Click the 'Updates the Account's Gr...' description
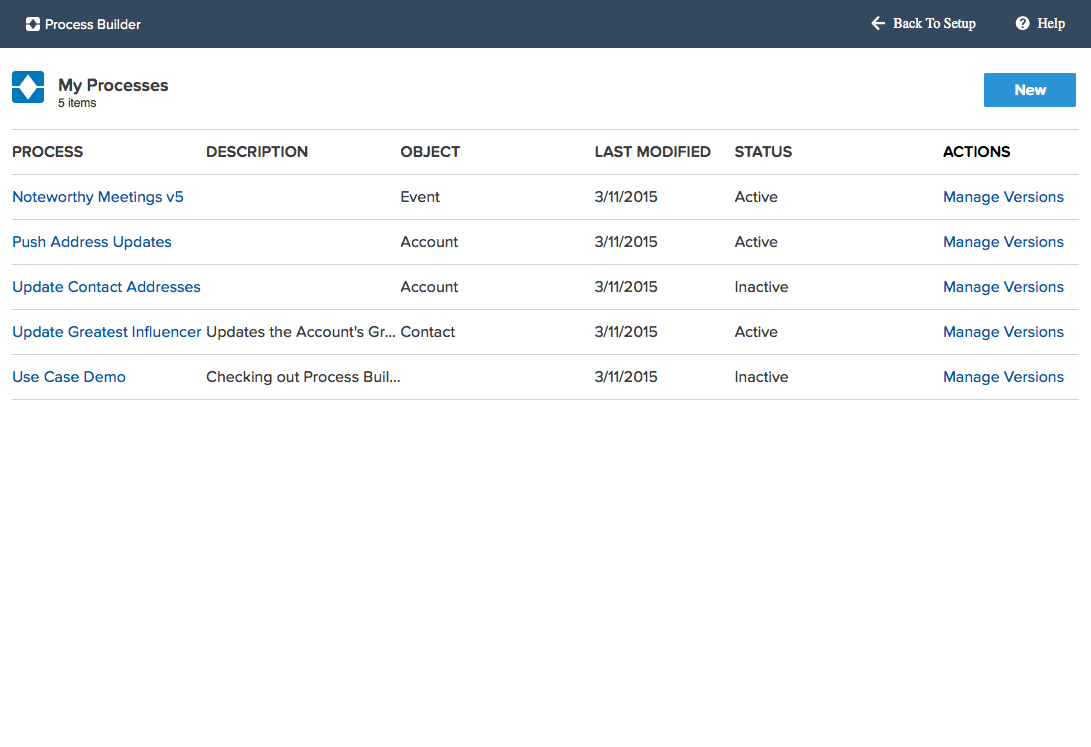The height and width of the screenshot is (747, 1091). point(301,332)
